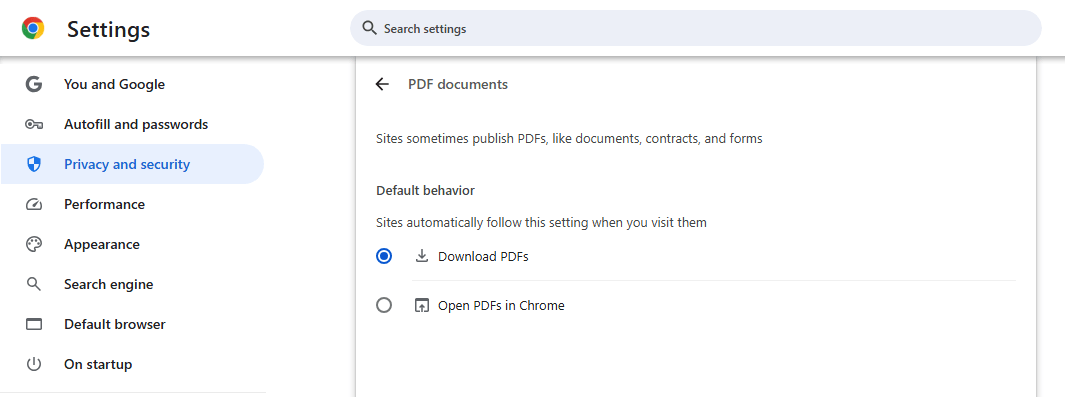Image resolution: width=1065 pixels, height=397 pixels.
Task: Click the PDF documents page title
Action: click(x=458, y=84)
